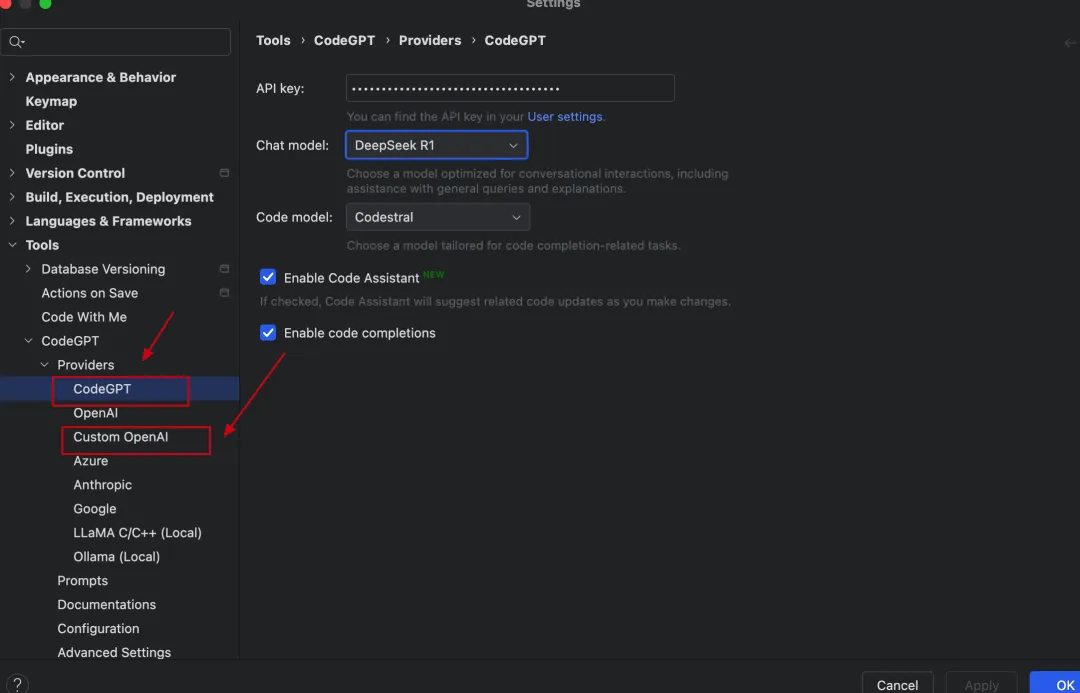Open the help question mark icon

coord(17,684)
